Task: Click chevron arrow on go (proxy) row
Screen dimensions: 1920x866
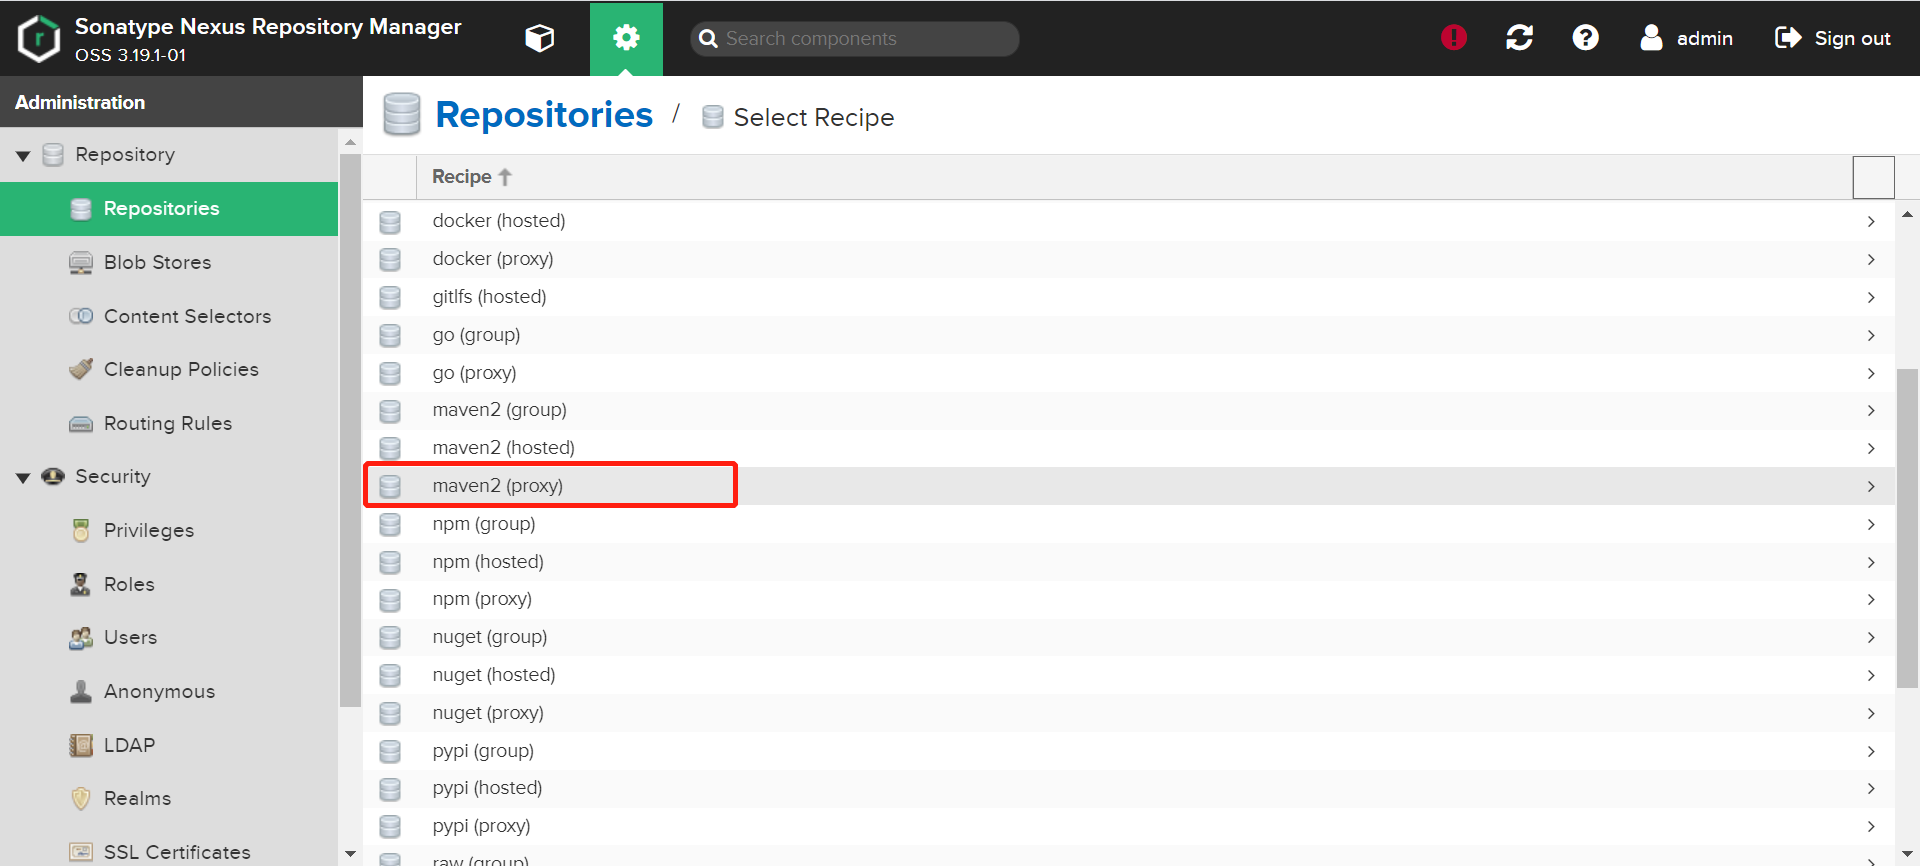Action: pos(1871,373)
